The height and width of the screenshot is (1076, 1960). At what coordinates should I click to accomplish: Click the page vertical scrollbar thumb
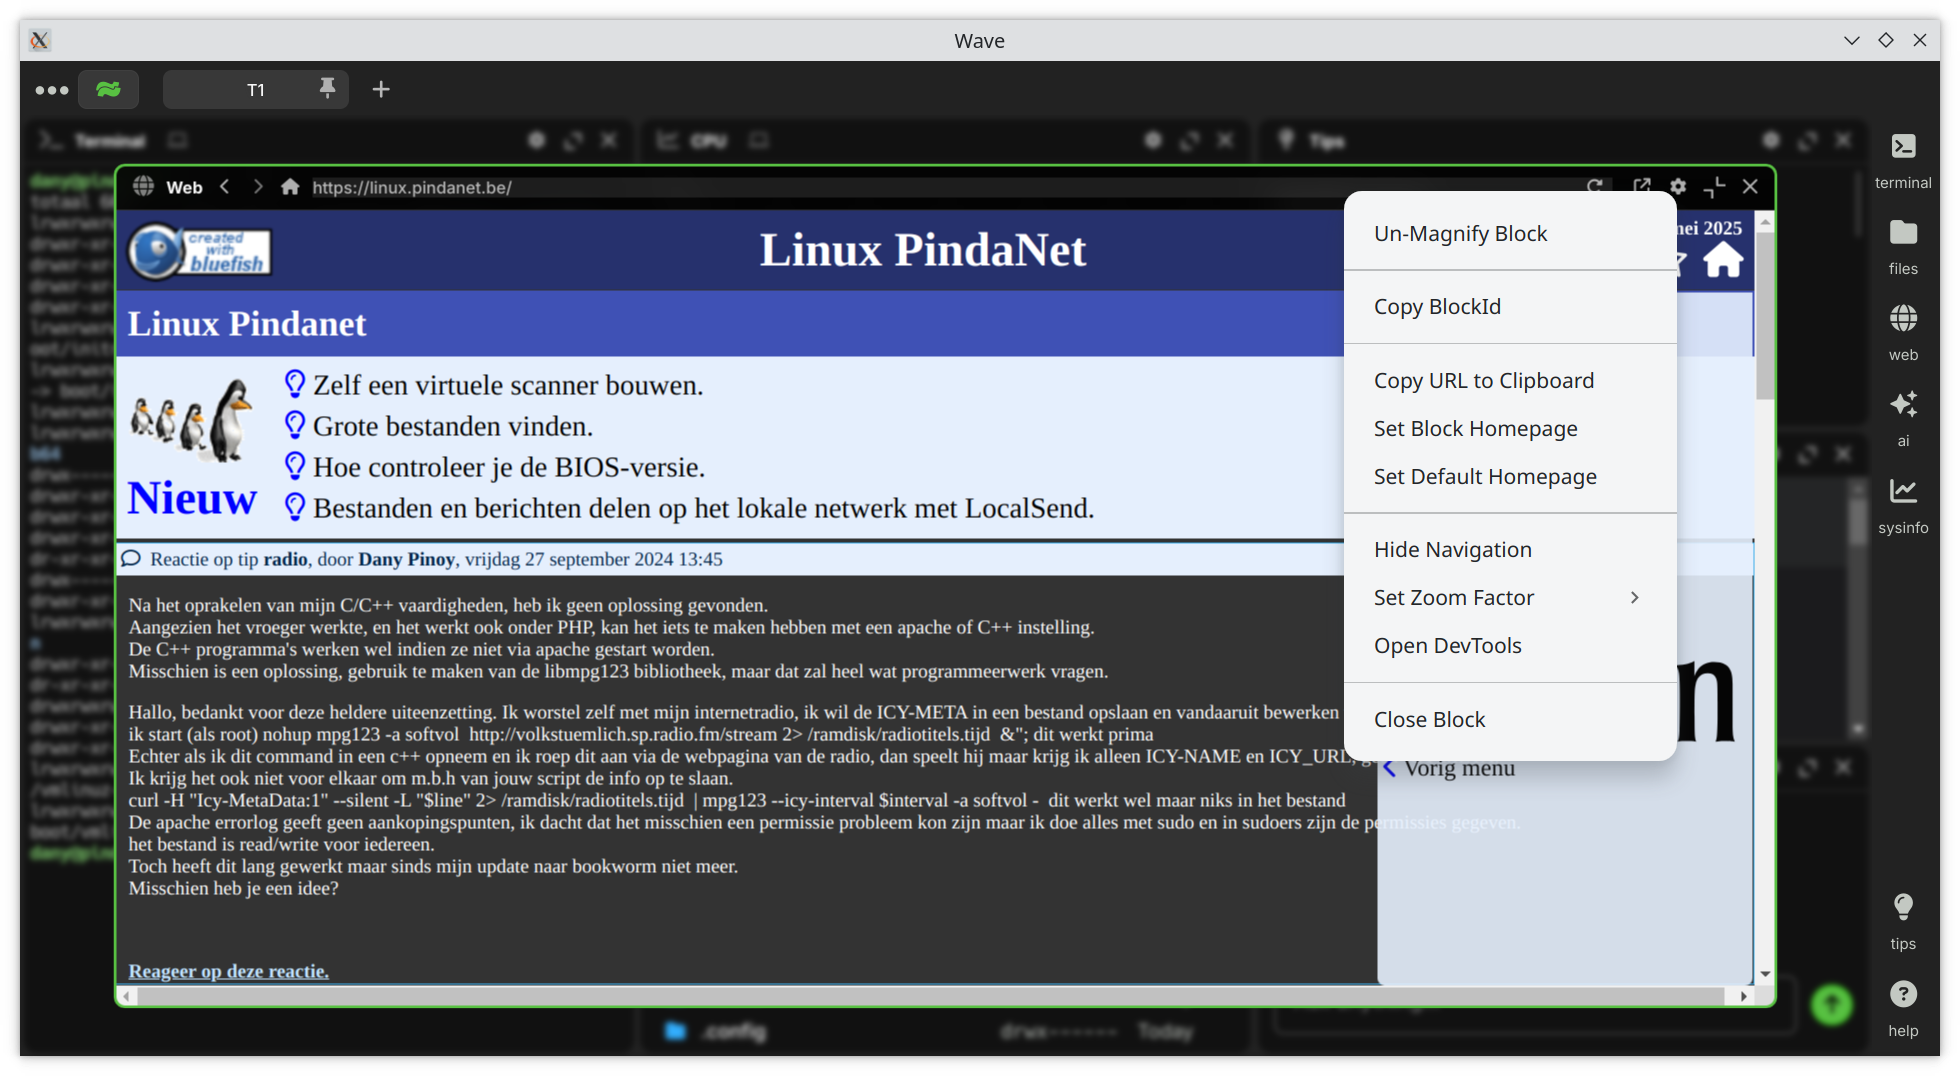click(x=1765, y=316)
